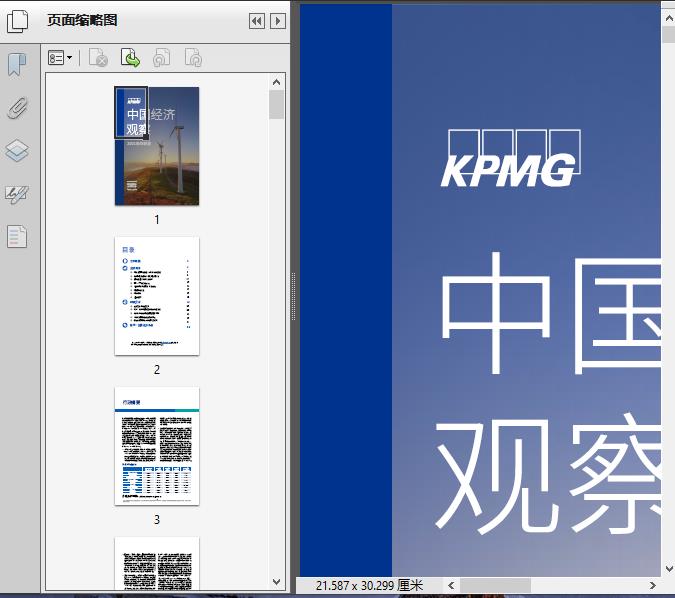
Task: Select the partially visible page 4 thumbnail
Action: point(157,563)
